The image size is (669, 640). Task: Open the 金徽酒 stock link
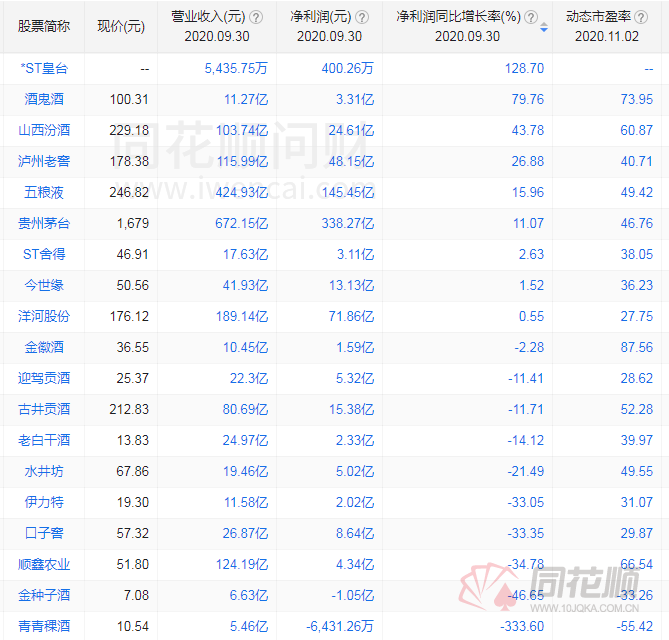click(x=44, y=347)
